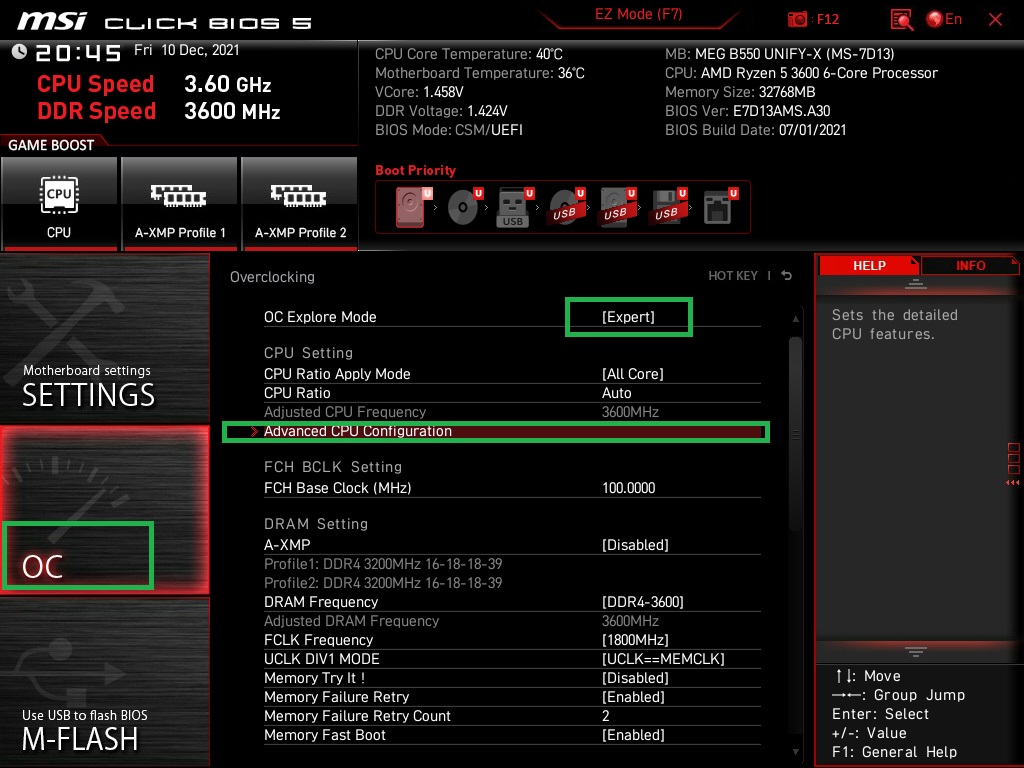Open FCLK Frequency [1800MHz] dropdown

point(635,640)
